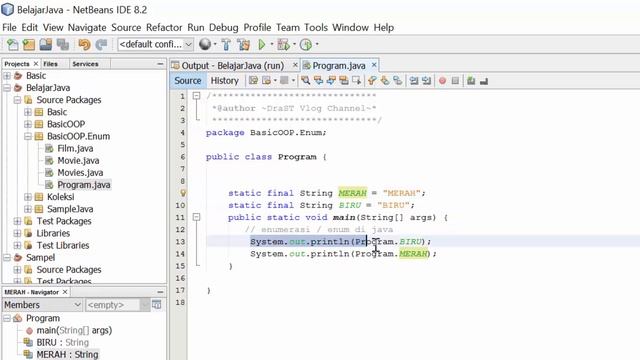
Task: Select BIRU : String in Navigator
Action: 62,342
